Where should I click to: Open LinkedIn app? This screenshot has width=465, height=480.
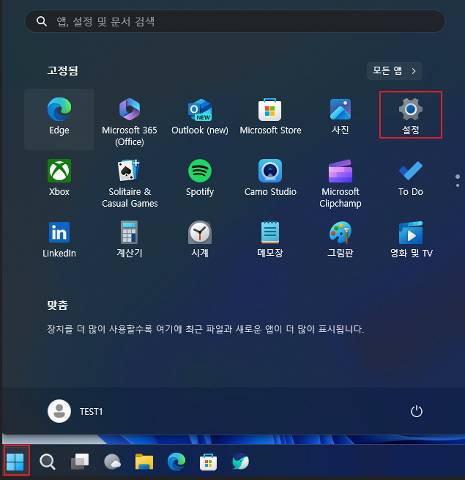(x=59, y=239)
